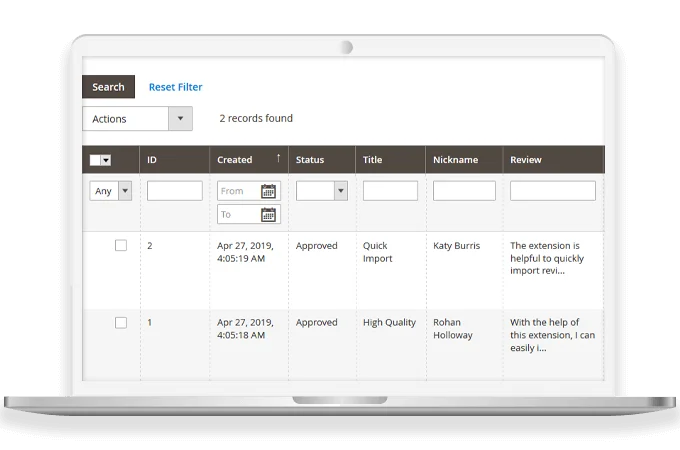Viewport: 680px width, 450px height.
Task: Expand the Actions dropdown
Action: pyautogui.click(x=180, y=119)
